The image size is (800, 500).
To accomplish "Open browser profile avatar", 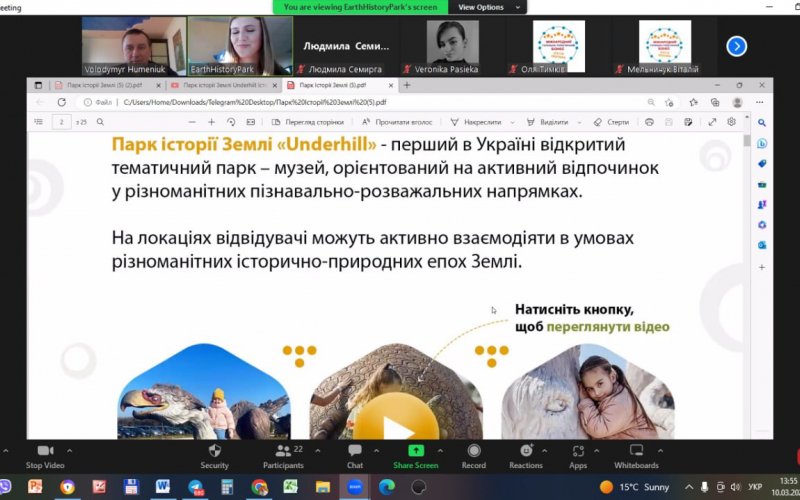I will (737, 103).
